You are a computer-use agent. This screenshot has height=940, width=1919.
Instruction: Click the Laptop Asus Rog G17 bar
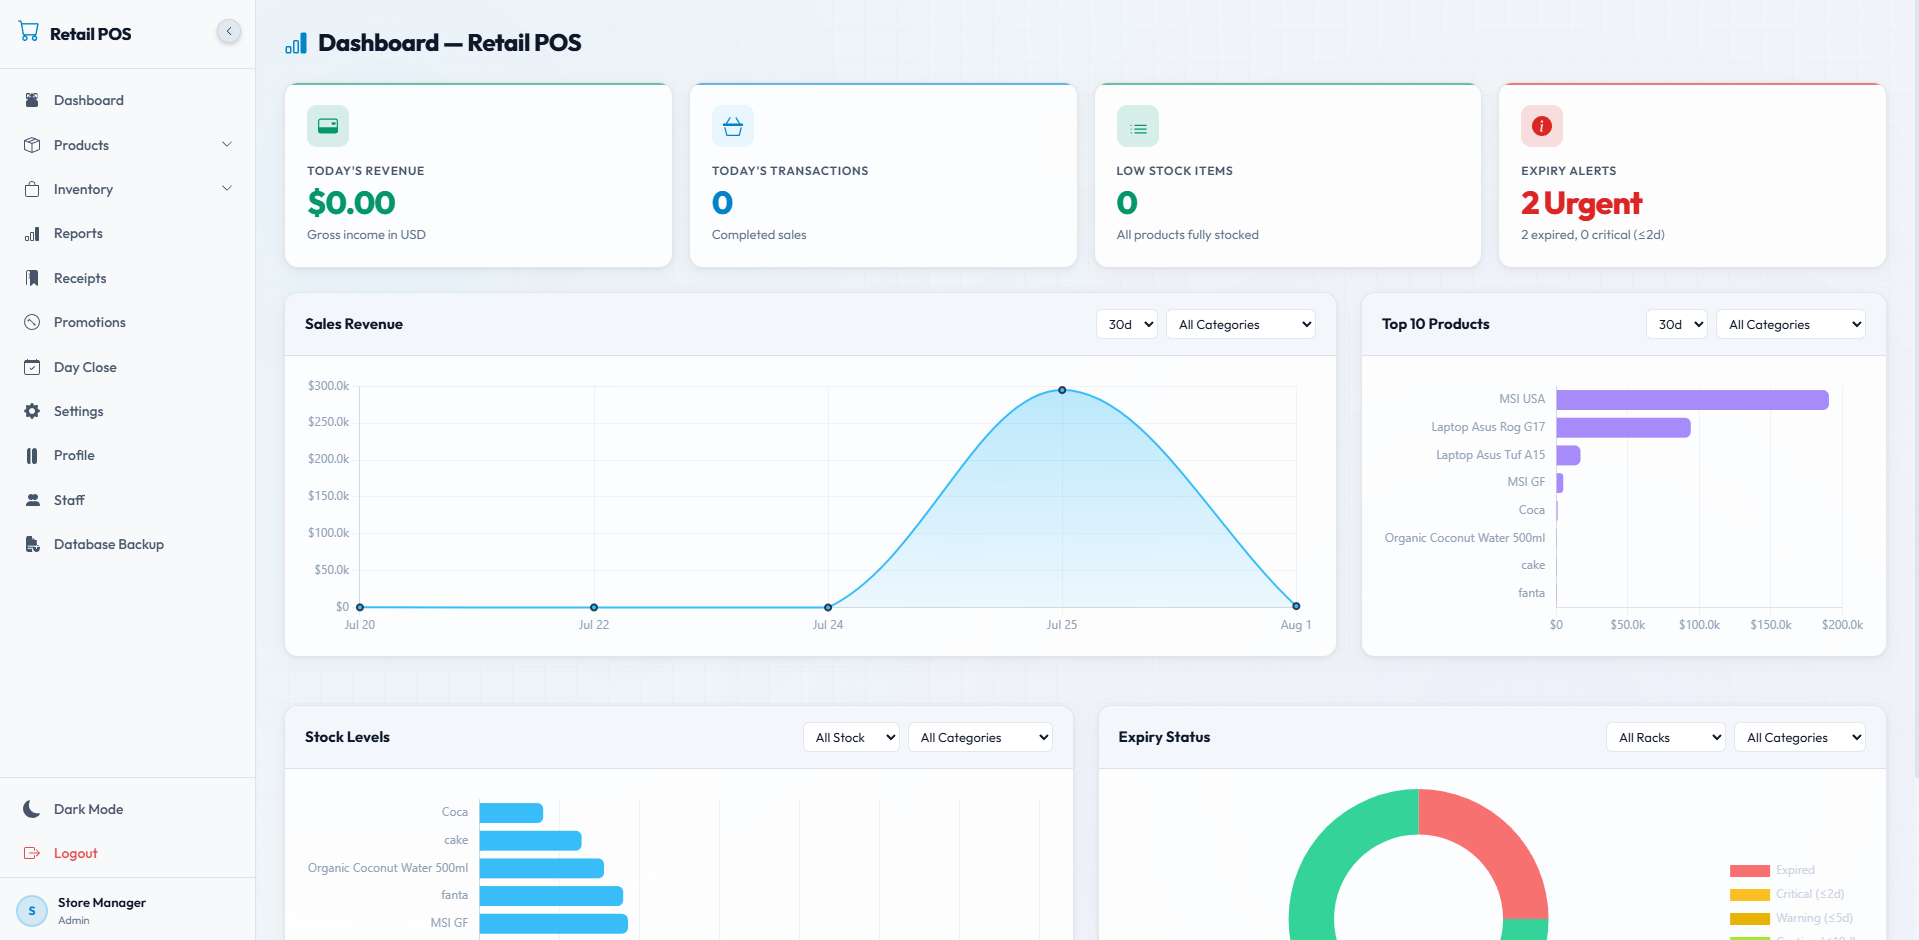1623,428
